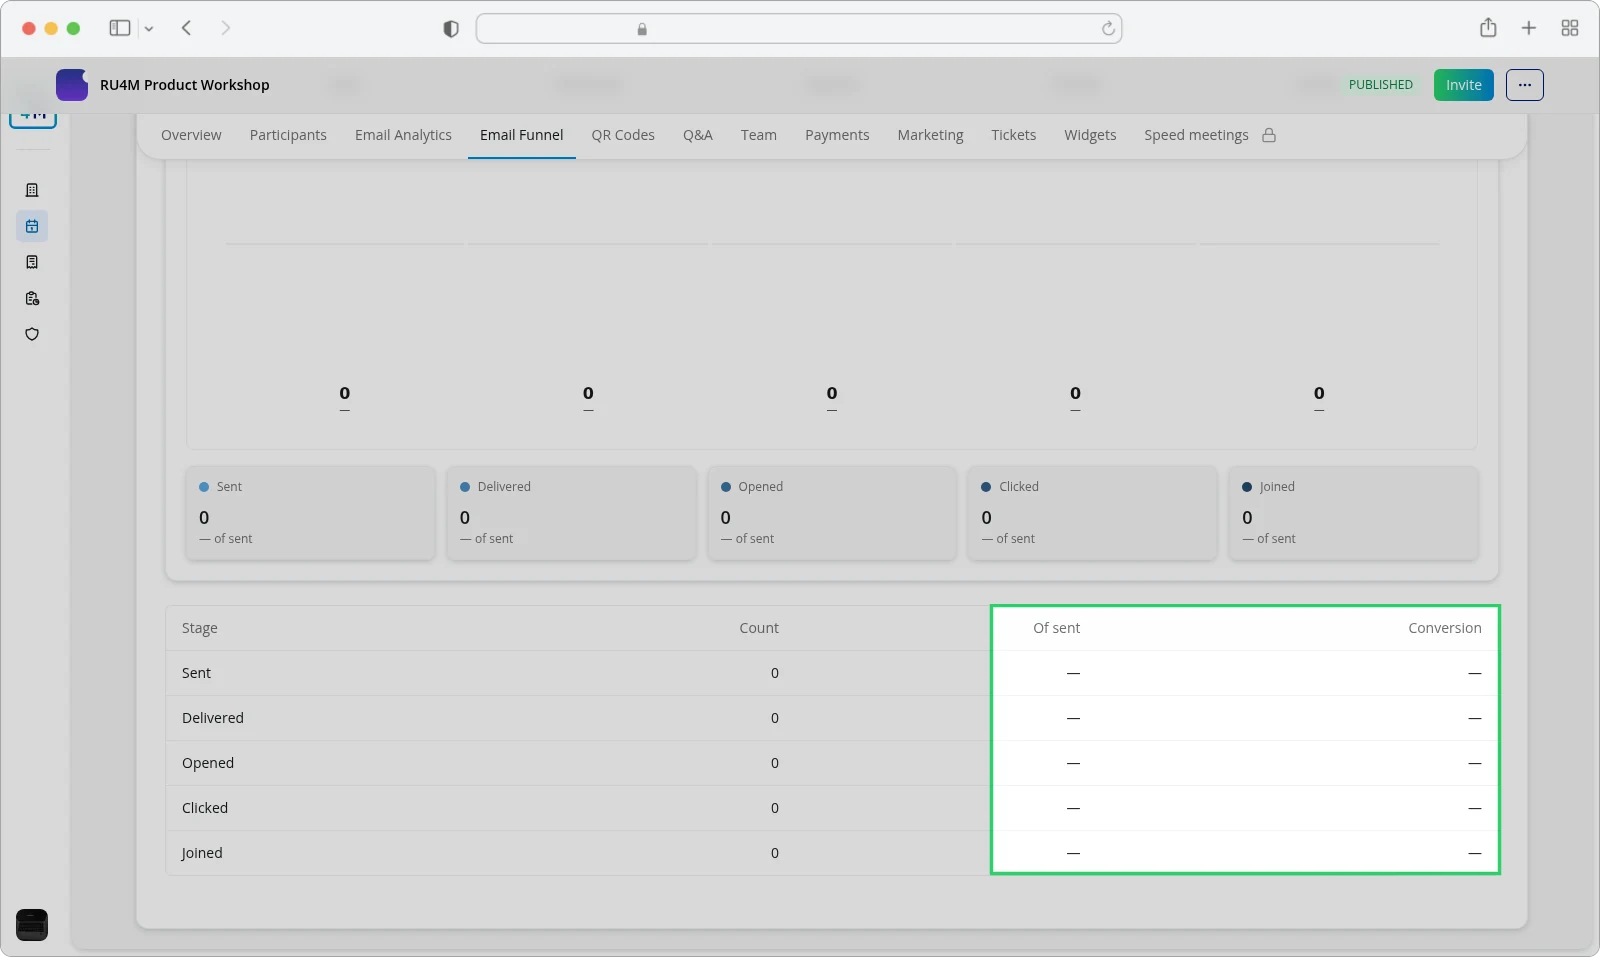Select the Joined stat card
This screenshot has height=957, width=1600.
(x=1354, y=513)
